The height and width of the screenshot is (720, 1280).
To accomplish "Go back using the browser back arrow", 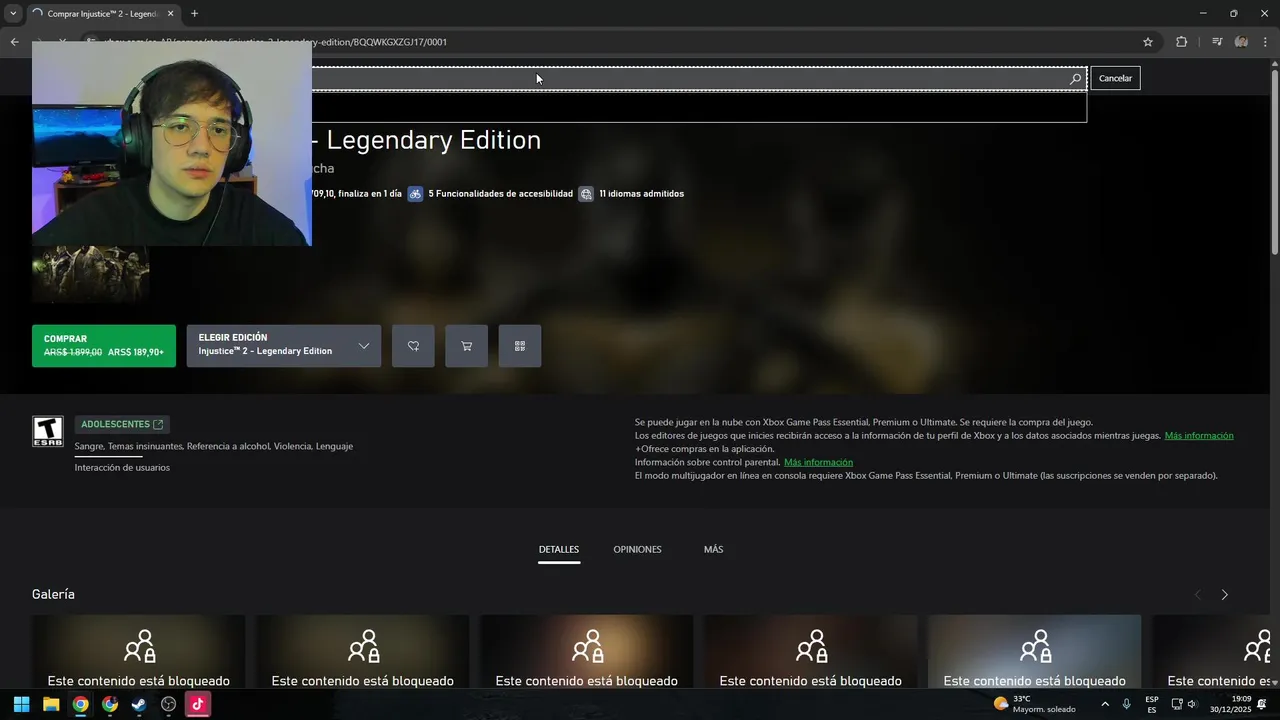I will click(14, 42).
